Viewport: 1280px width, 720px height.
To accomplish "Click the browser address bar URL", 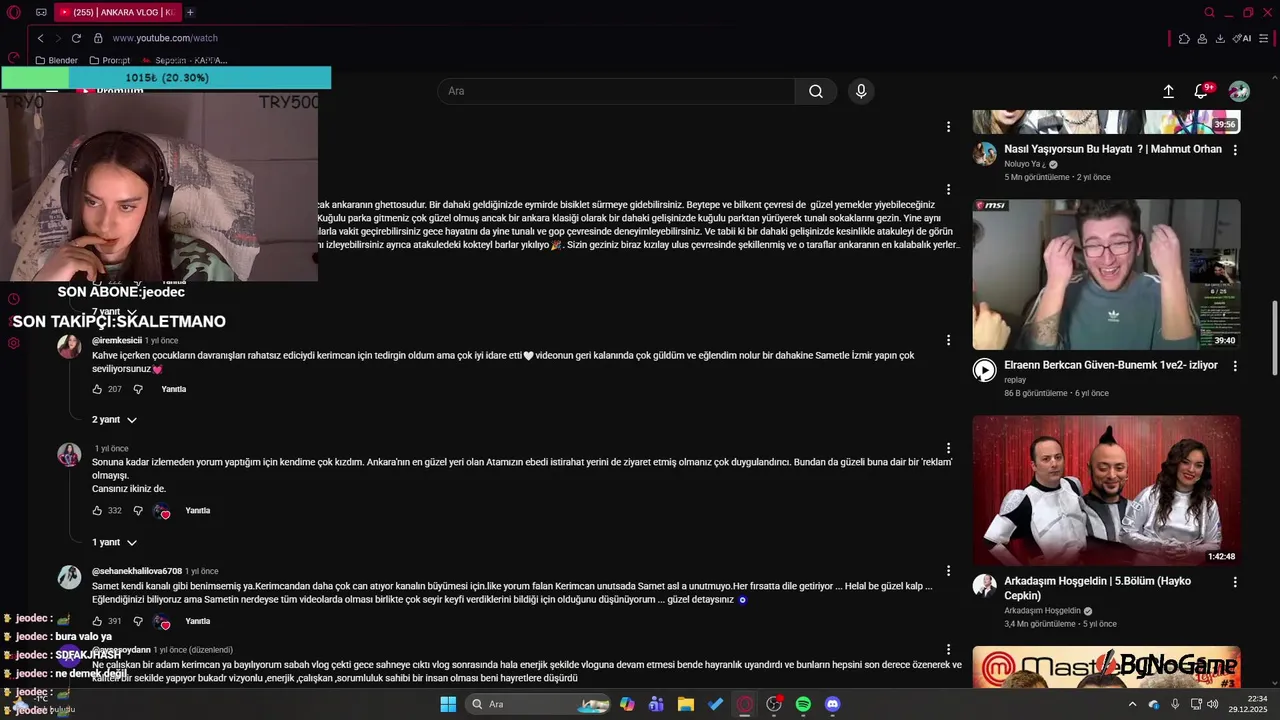I will pyautogui.click(x=165, y=38).
